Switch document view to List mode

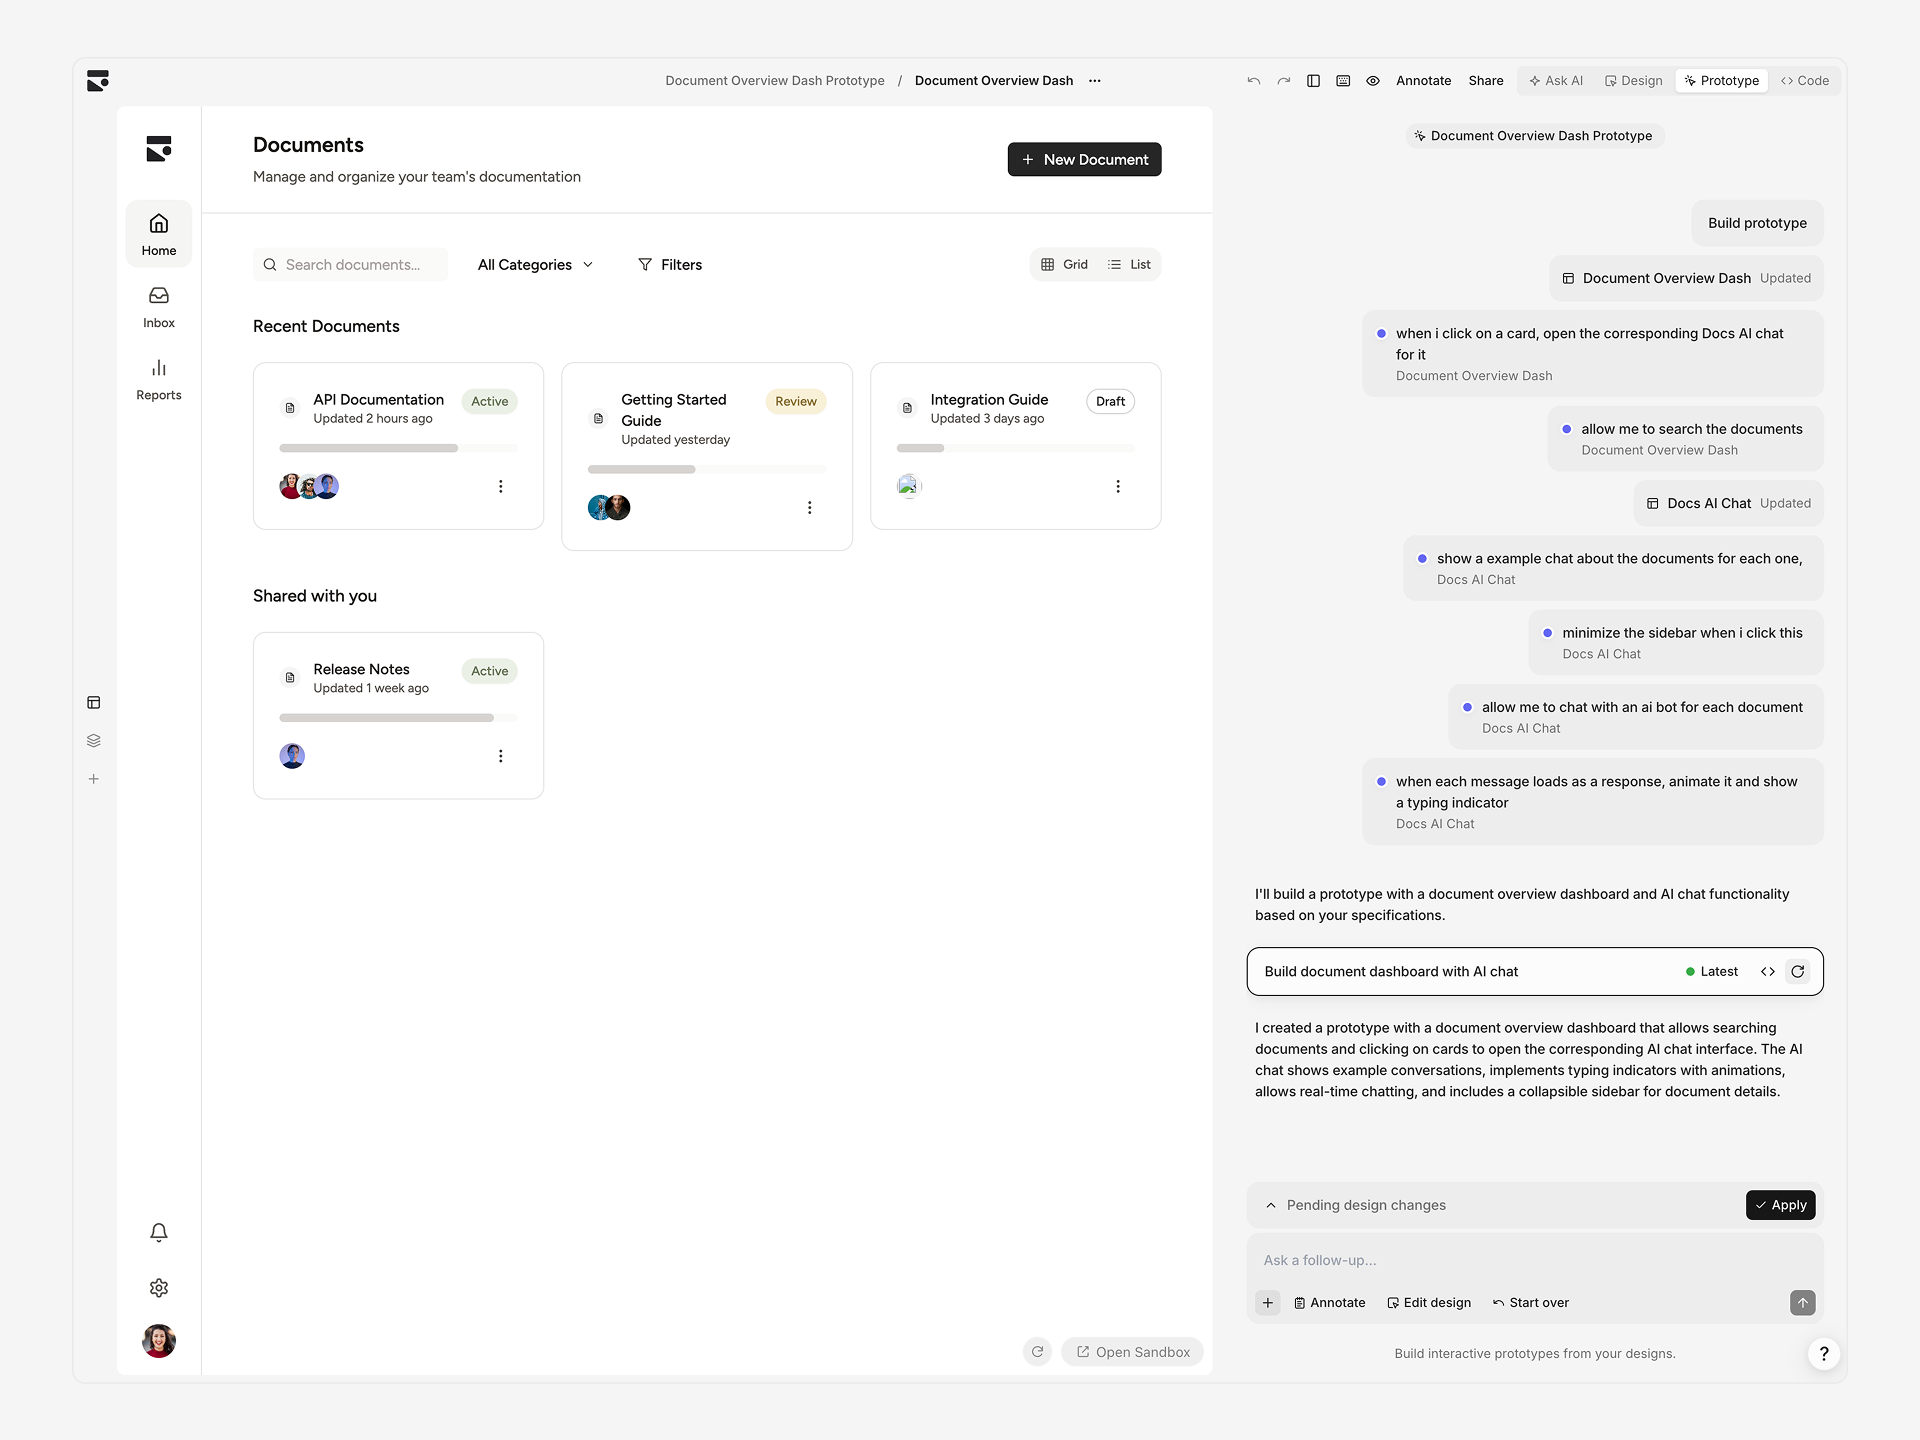coord(1130,264)
